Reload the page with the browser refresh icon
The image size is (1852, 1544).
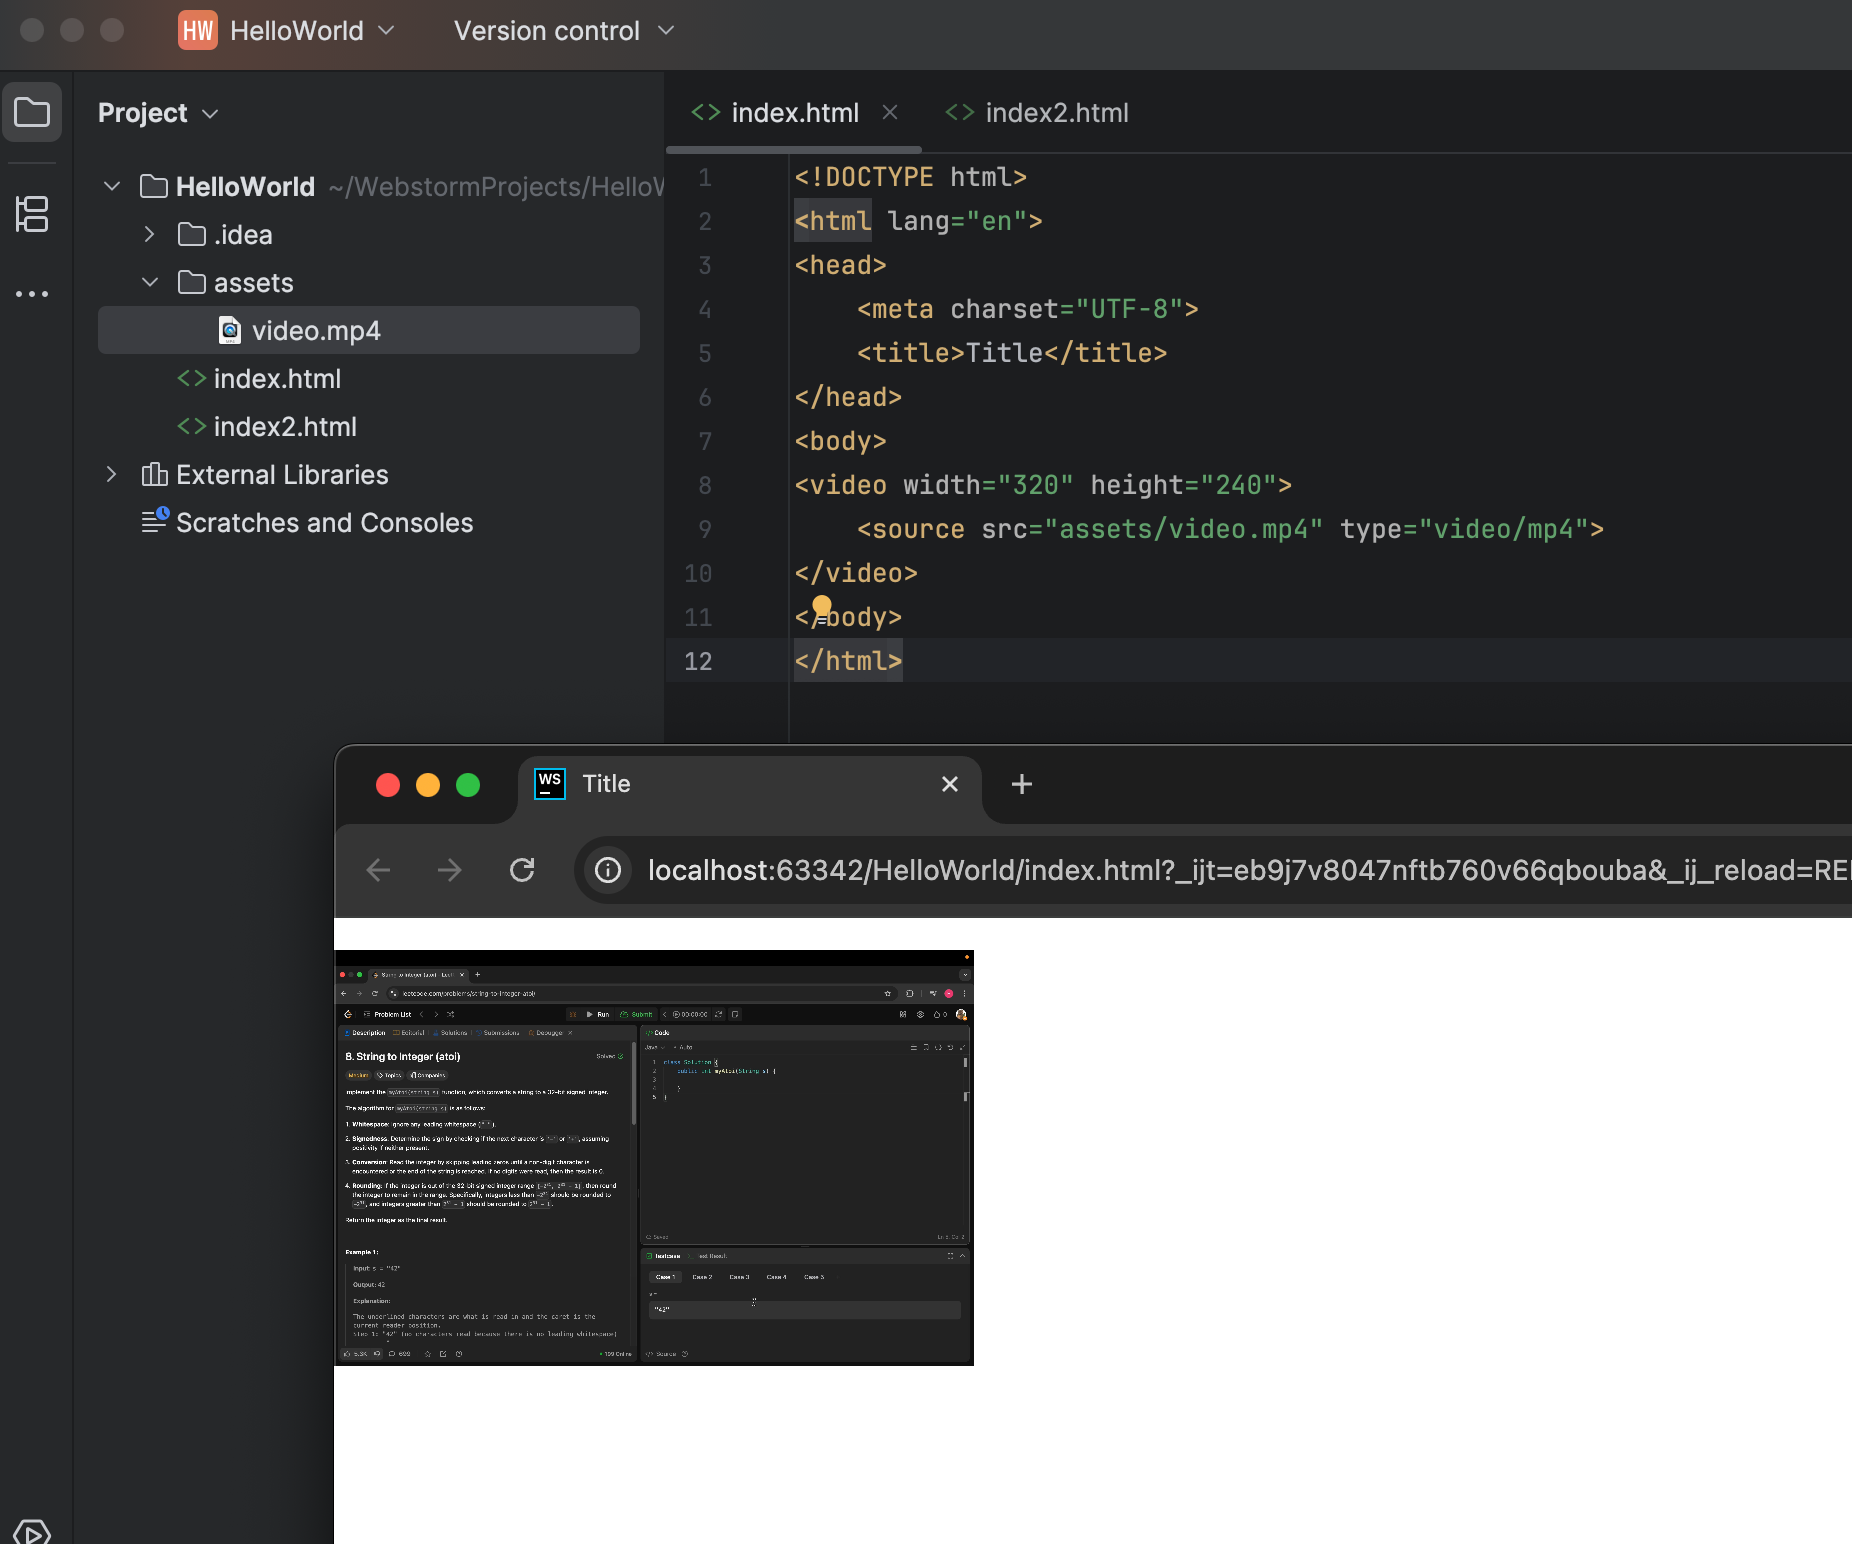click(522, 870)
